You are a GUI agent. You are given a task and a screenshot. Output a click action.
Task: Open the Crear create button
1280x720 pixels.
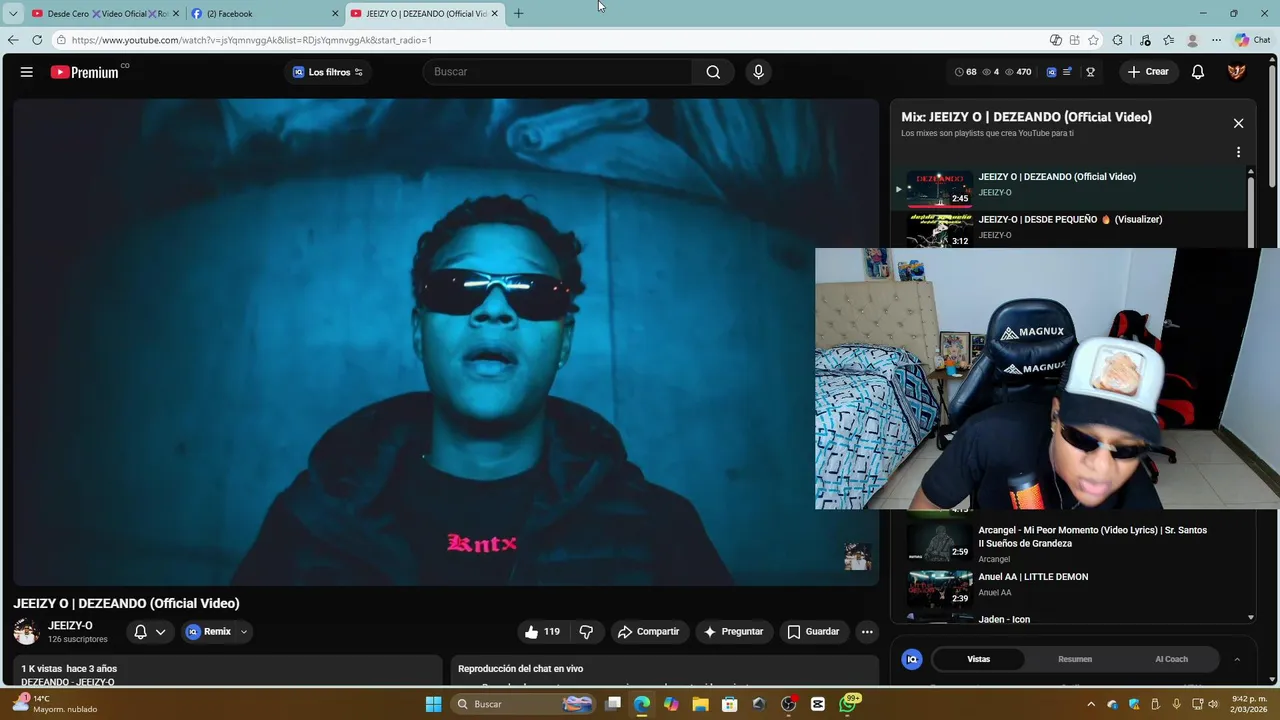pos(1148,72)
